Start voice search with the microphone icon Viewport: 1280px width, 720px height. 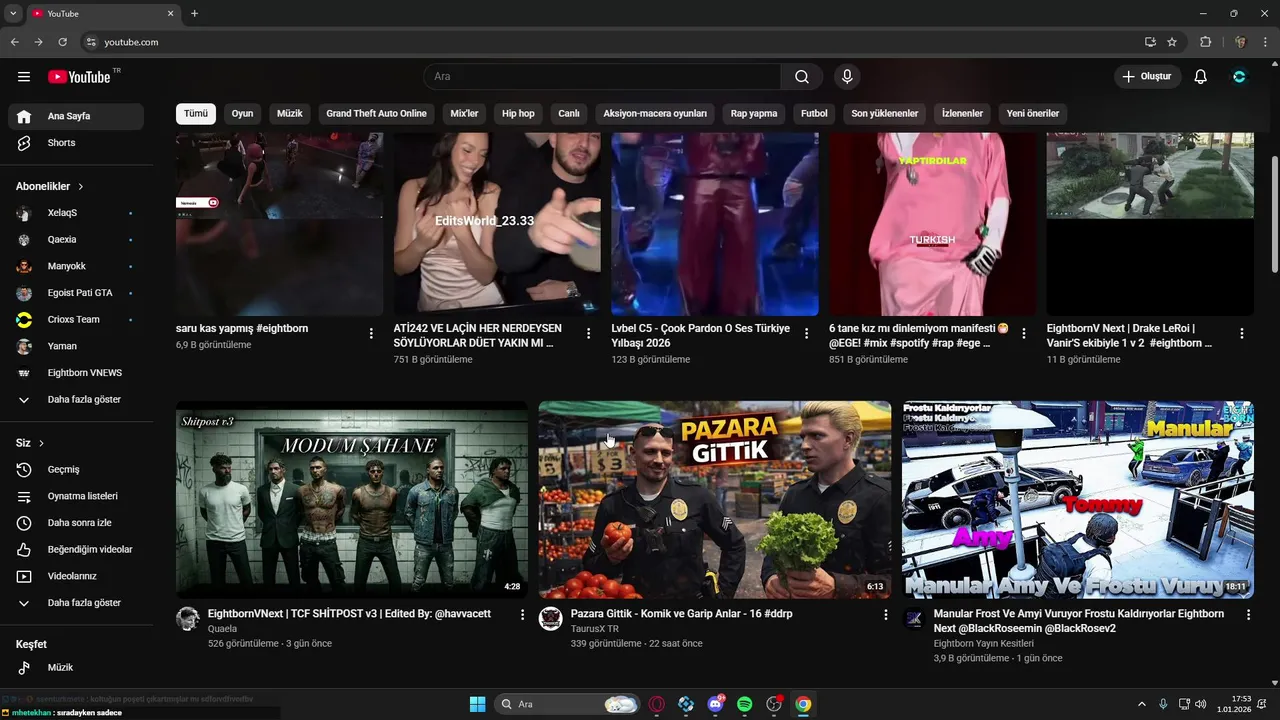click(847, 77)
